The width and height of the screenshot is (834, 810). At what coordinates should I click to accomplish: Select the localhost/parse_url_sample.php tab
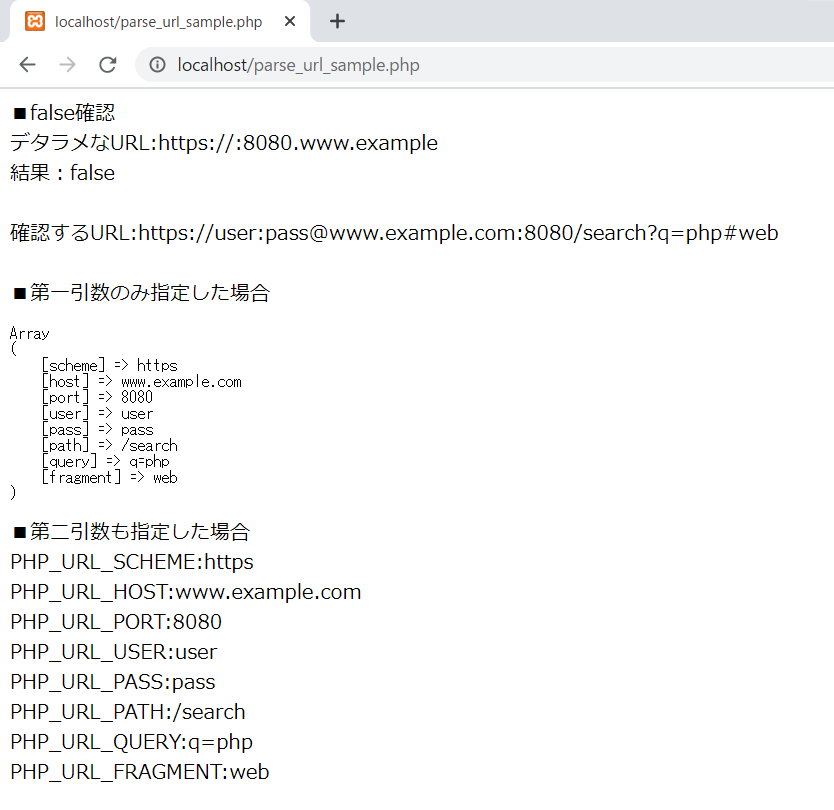[x=159, y=21]
